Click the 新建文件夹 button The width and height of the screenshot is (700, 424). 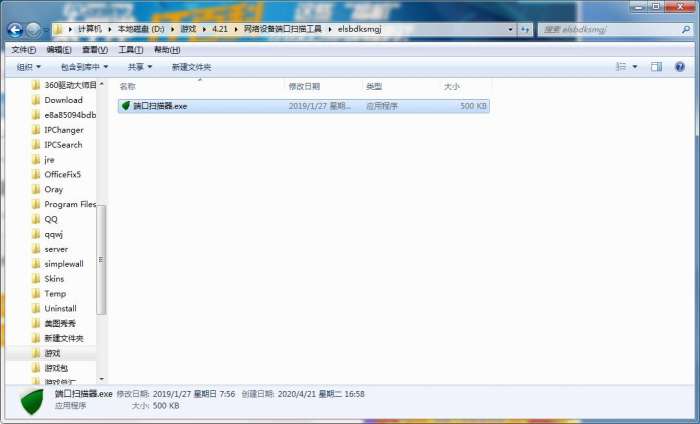coord(192,67)
